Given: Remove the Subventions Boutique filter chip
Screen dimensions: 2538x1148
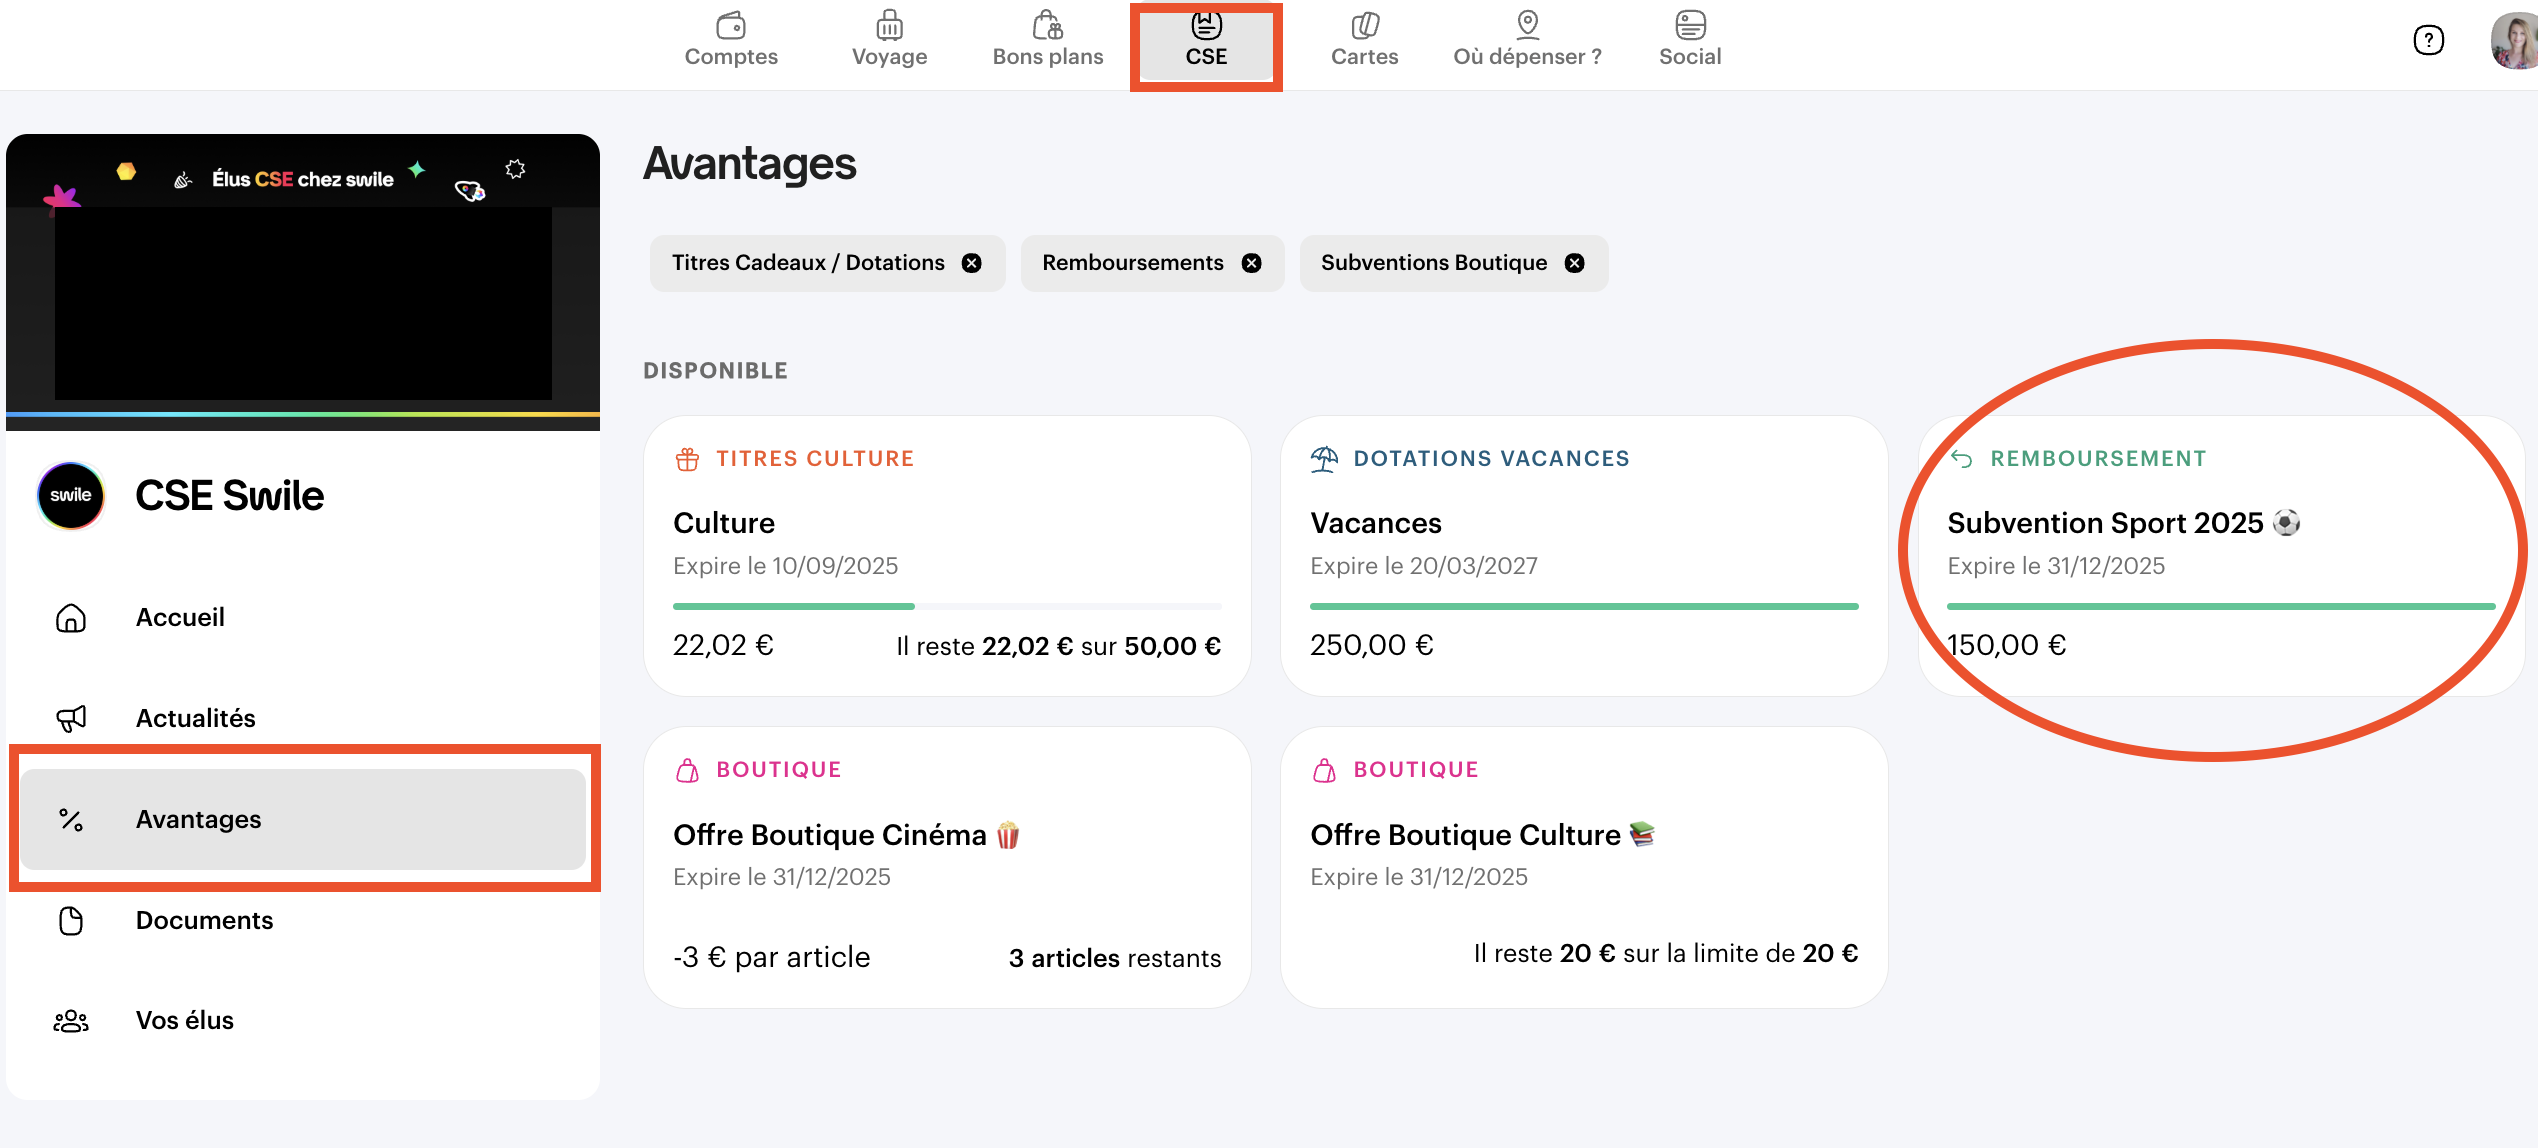Looking at the screenshot, I should point(1575,263).
